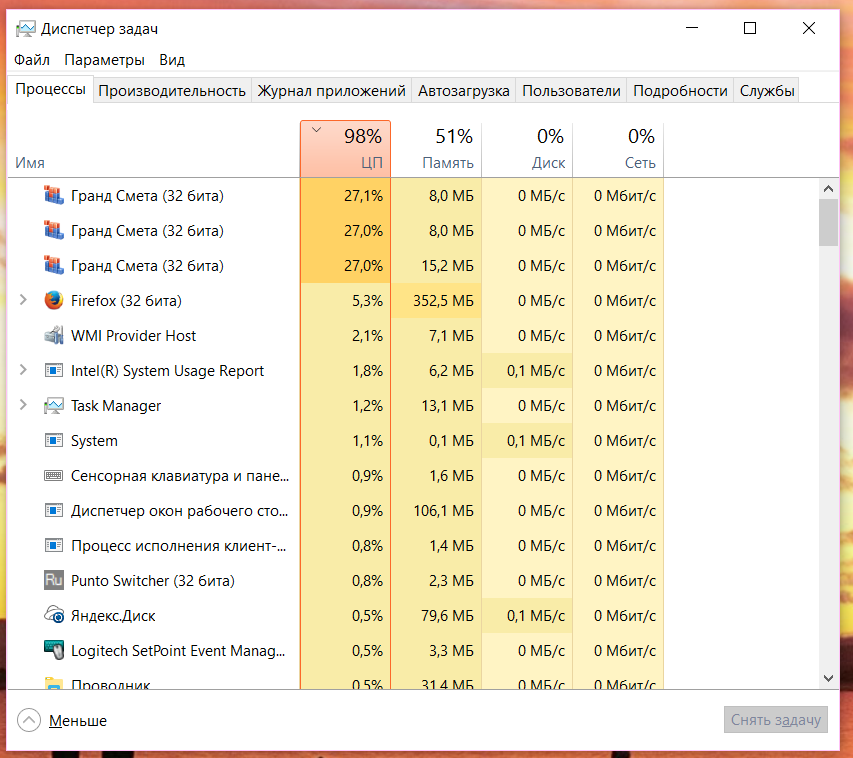This screenshot has width=853, height=758.
Task: Open the Параметры menu
Action: (x=105, y=60)
